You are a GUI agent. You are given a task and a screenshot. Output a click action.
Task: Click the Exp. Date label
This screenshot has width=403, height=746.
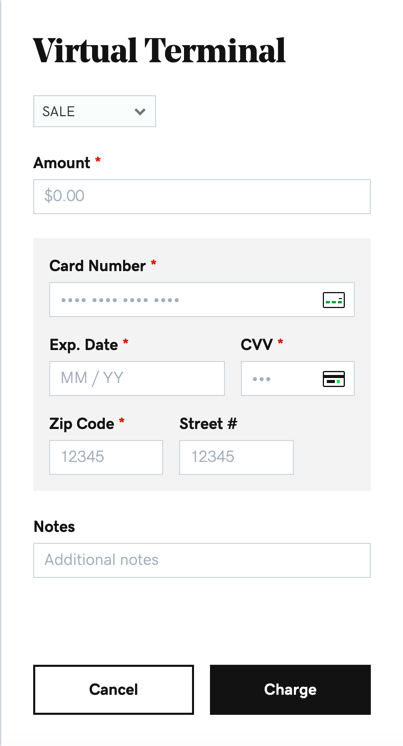tap(84, 344)
